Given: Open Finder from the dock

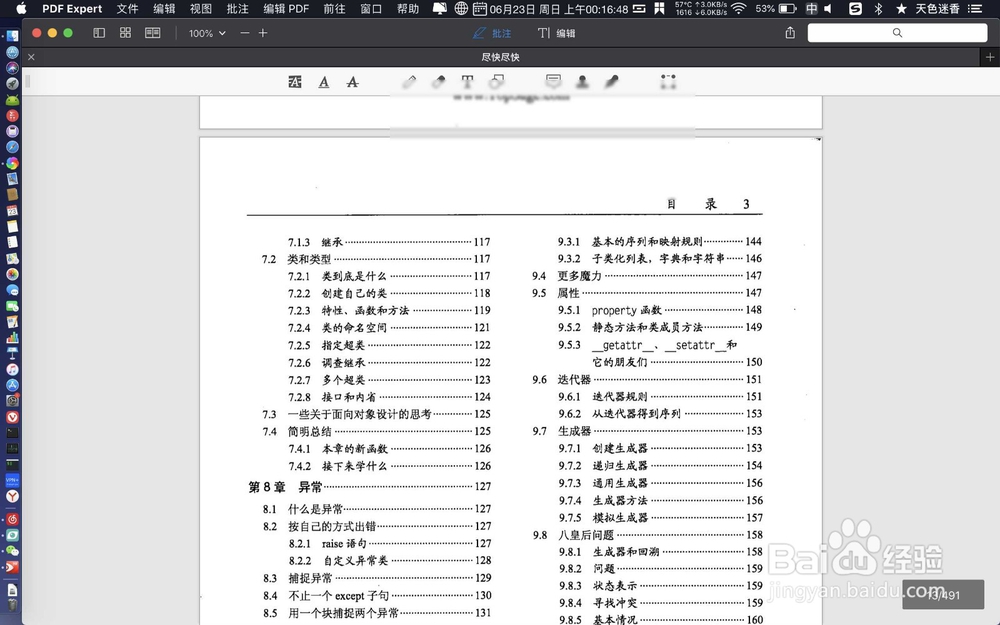Looking at the screenshot, I should pyautogui.click(x=12, y=36).
